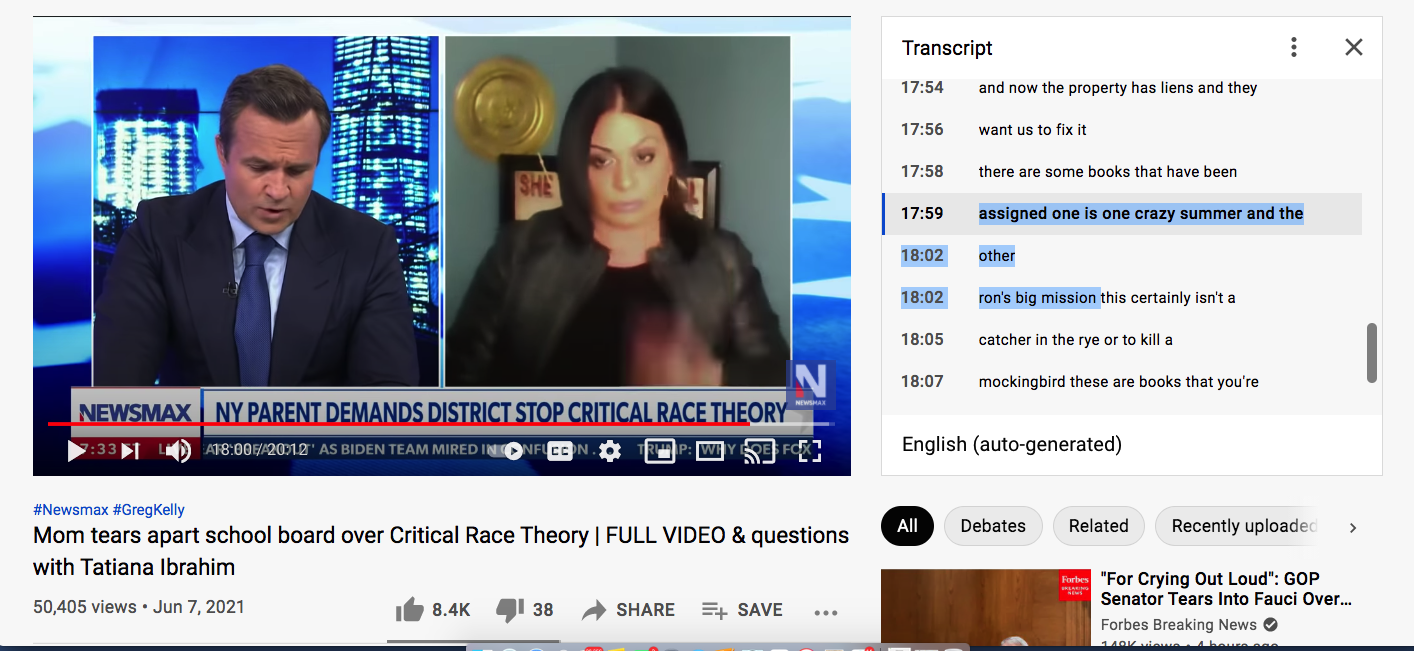This screenshot has width=1414, height=651.
Task: Open the #Newsmax hashtag link
Action: tap(70, 510)
